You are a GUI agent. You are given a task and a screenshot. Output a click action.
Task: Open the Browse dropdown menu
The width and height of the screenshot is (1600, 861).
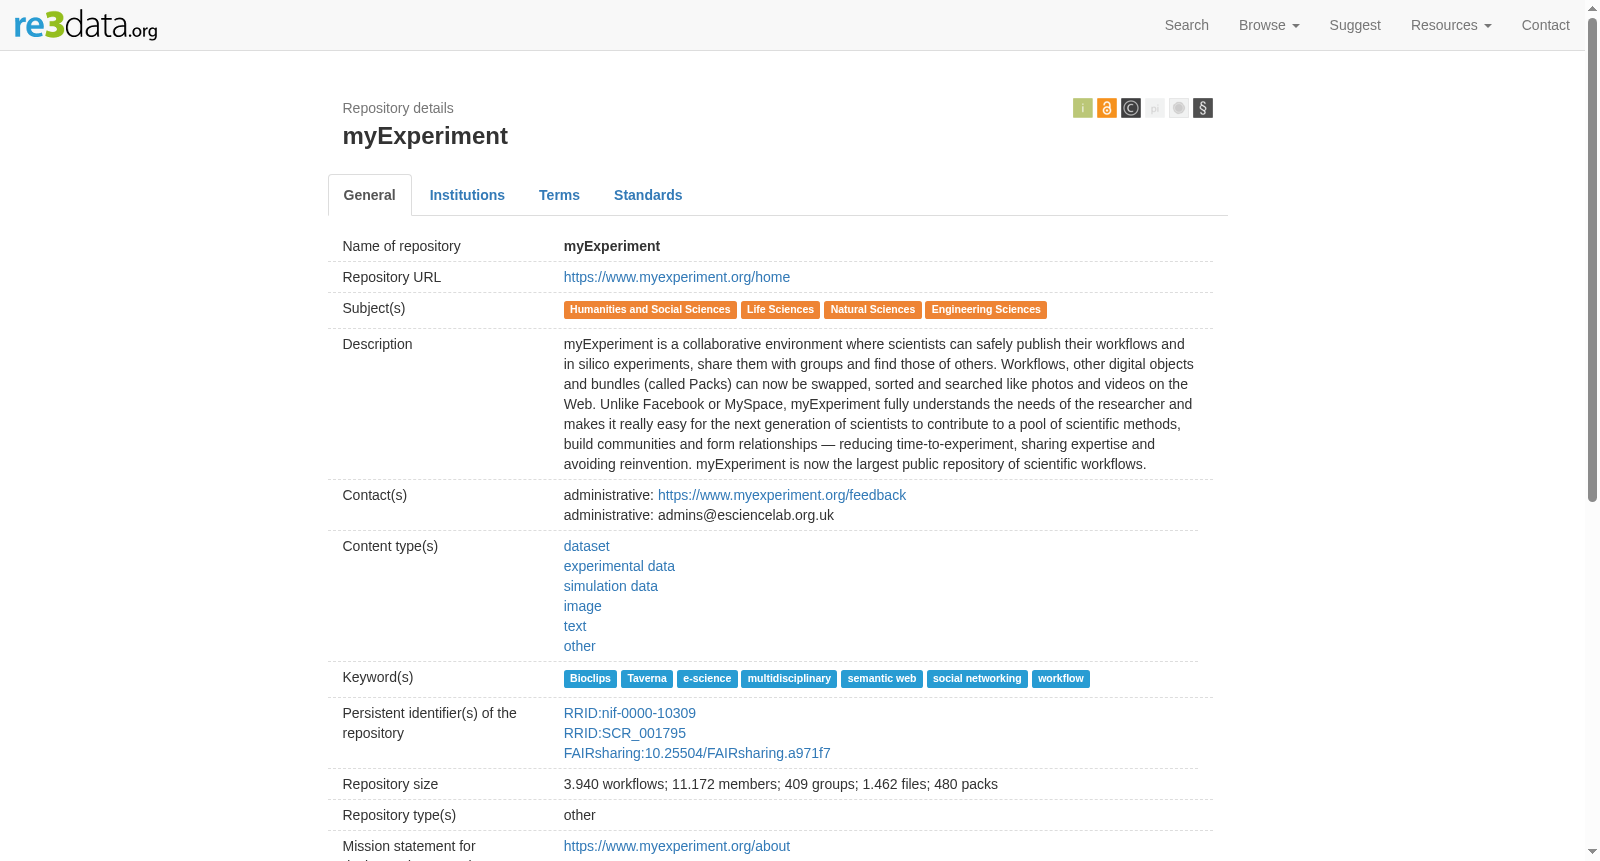coord(1269,25)
